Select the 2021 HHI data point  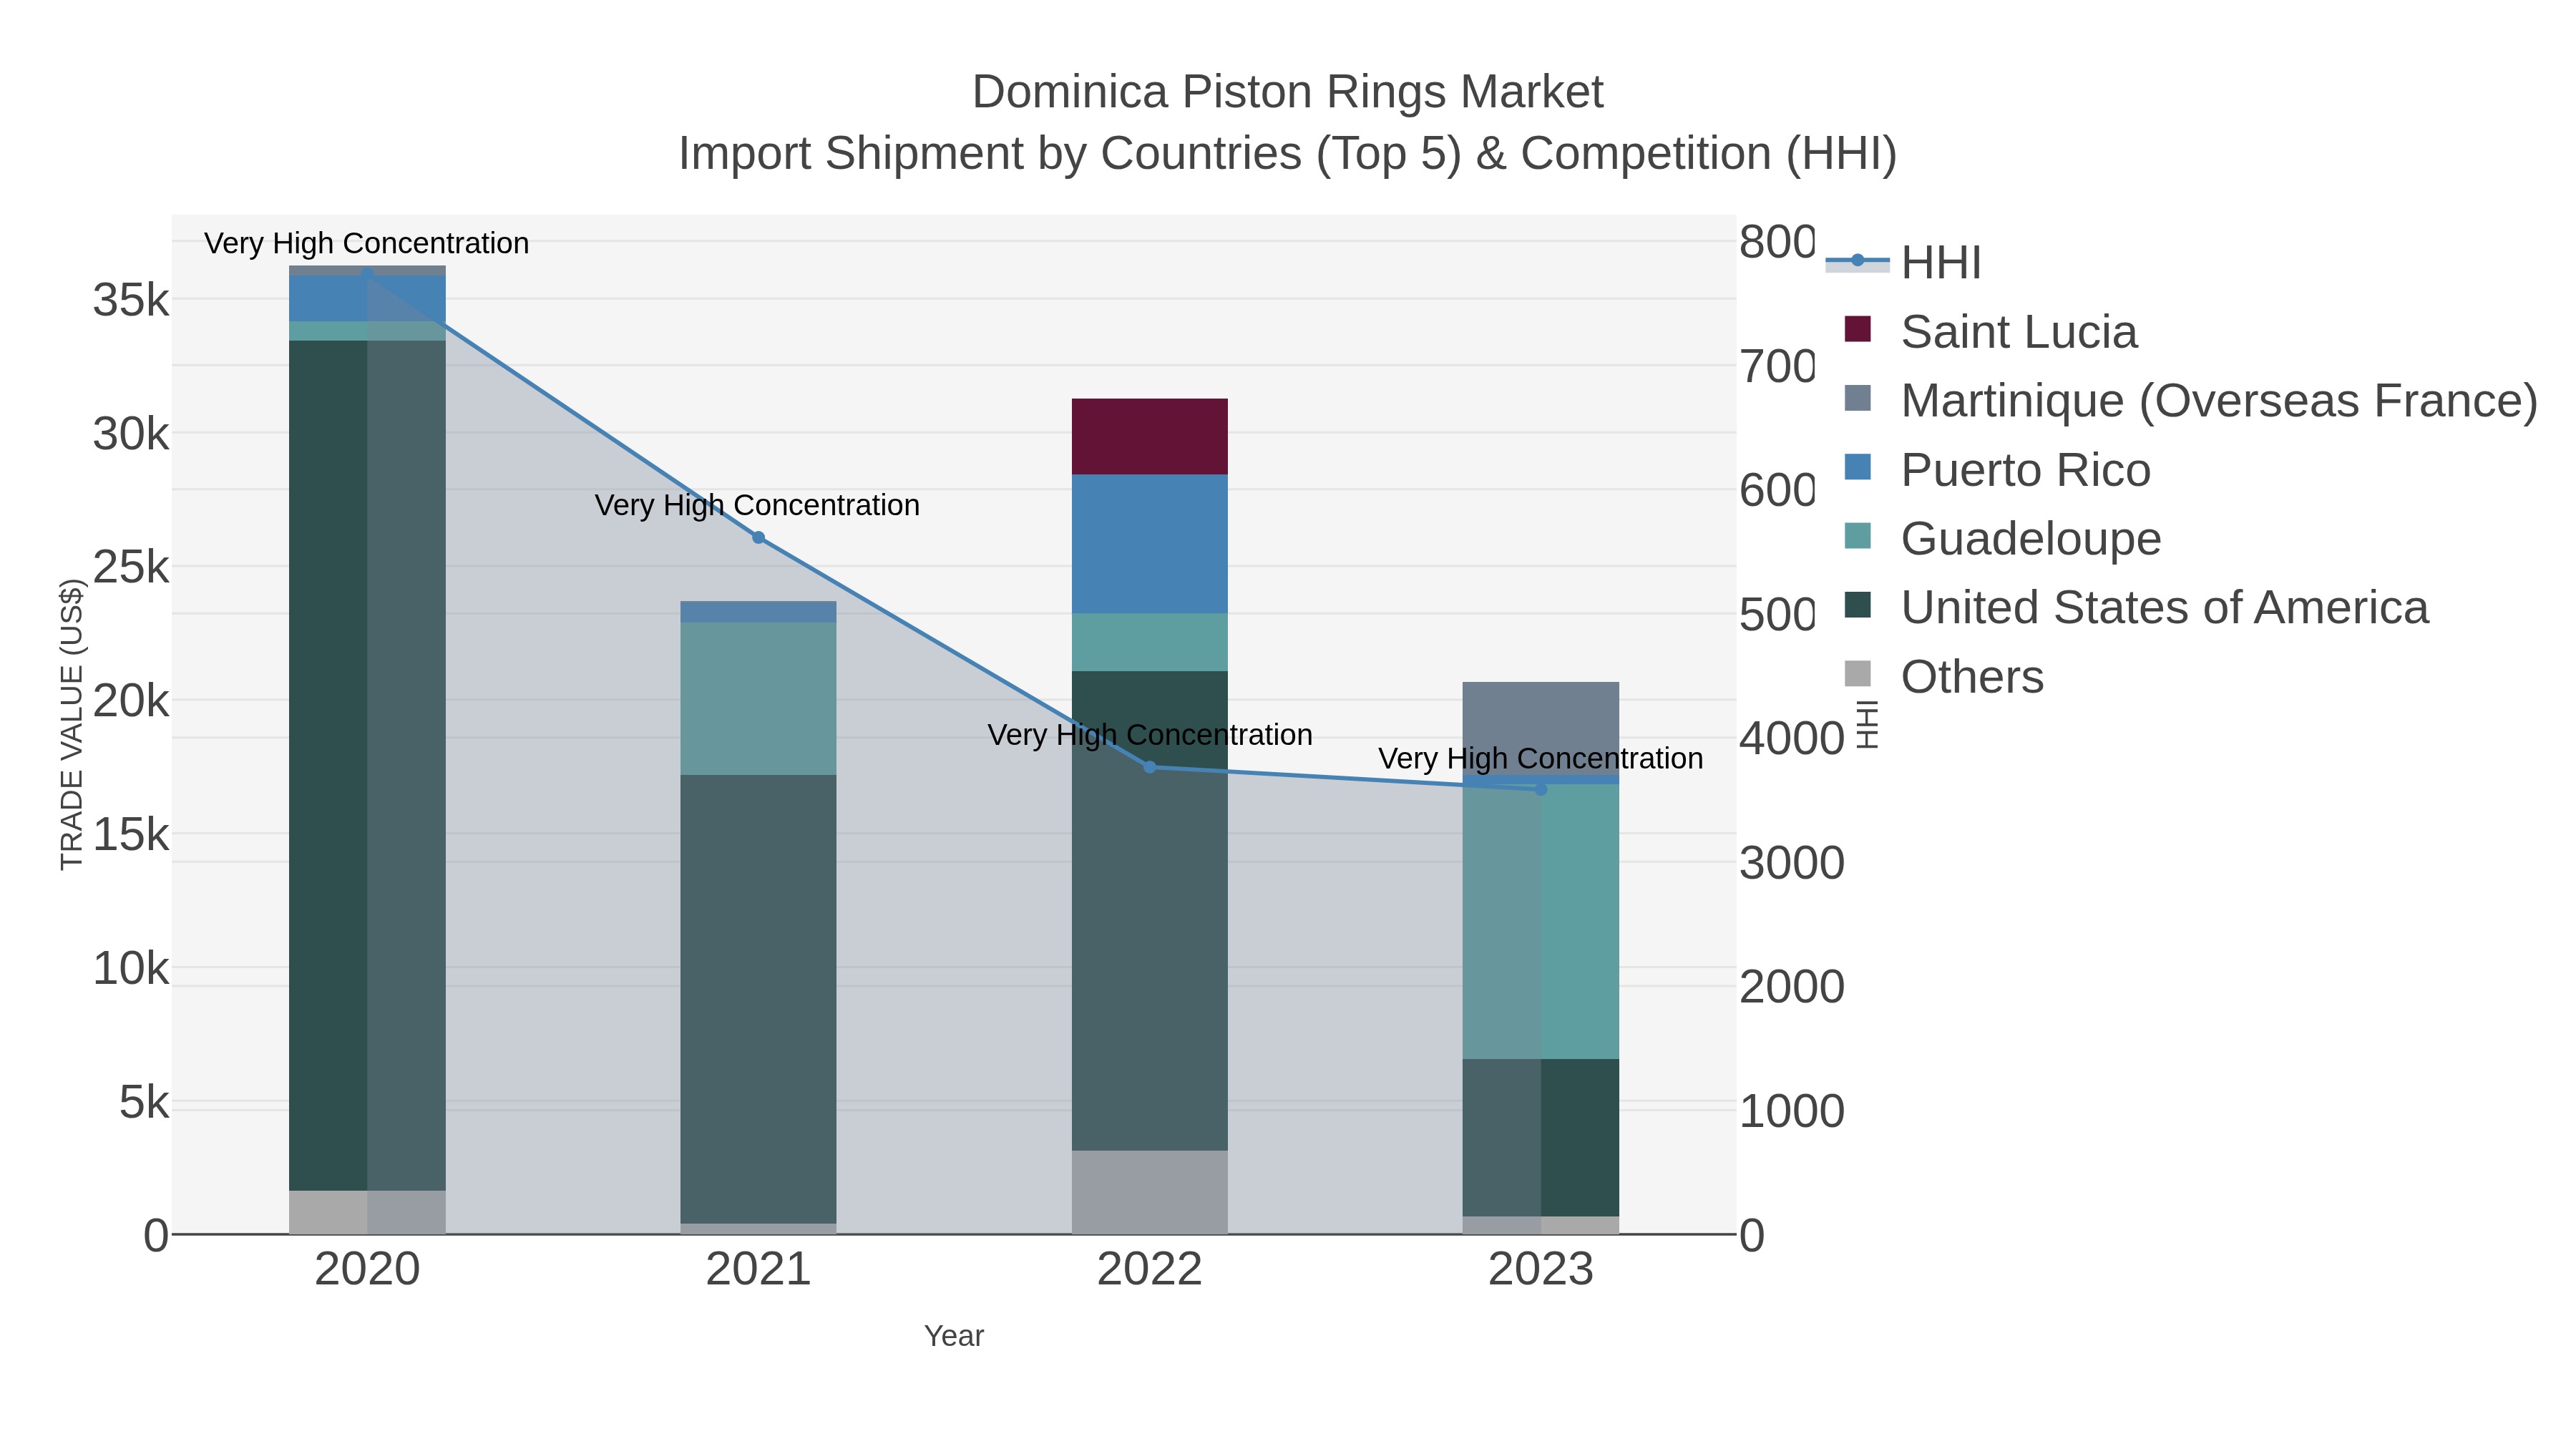[x=758, y=538]
